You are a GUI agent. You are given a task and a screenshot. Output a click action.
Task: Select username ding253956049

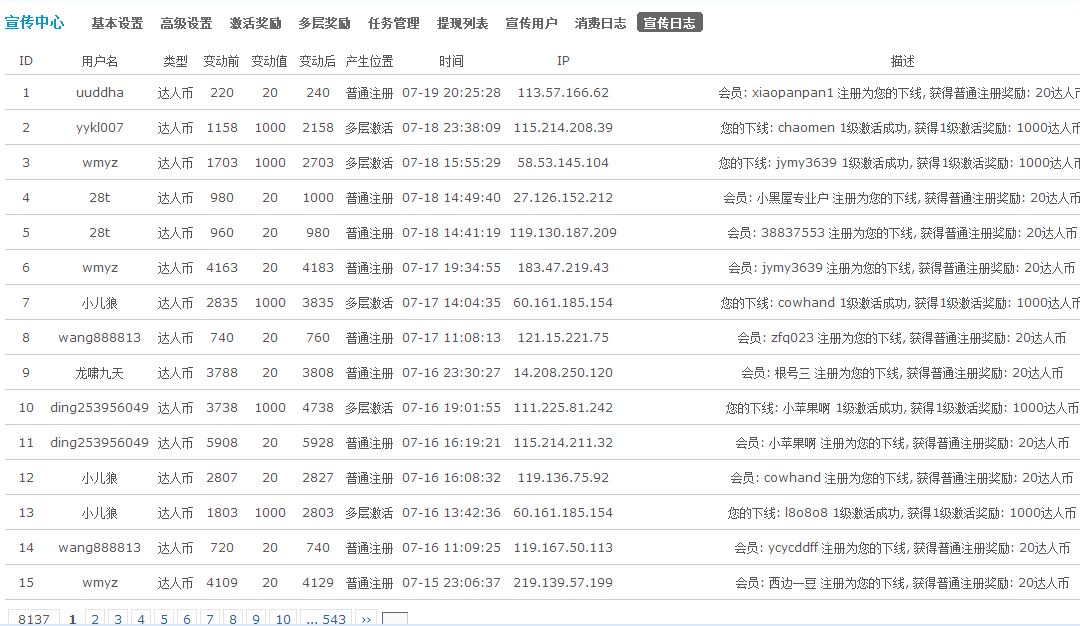(x=101, y=407)
